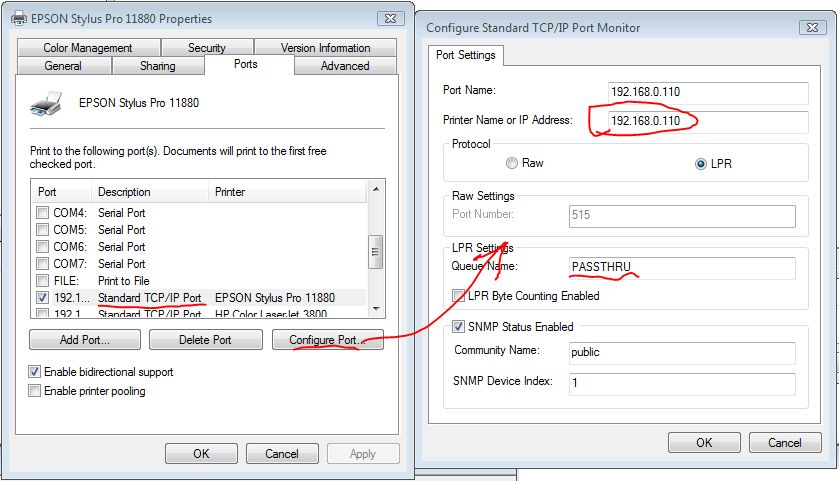
Task: Click the port list scroll down arrow
Action: tap(376, 309)
